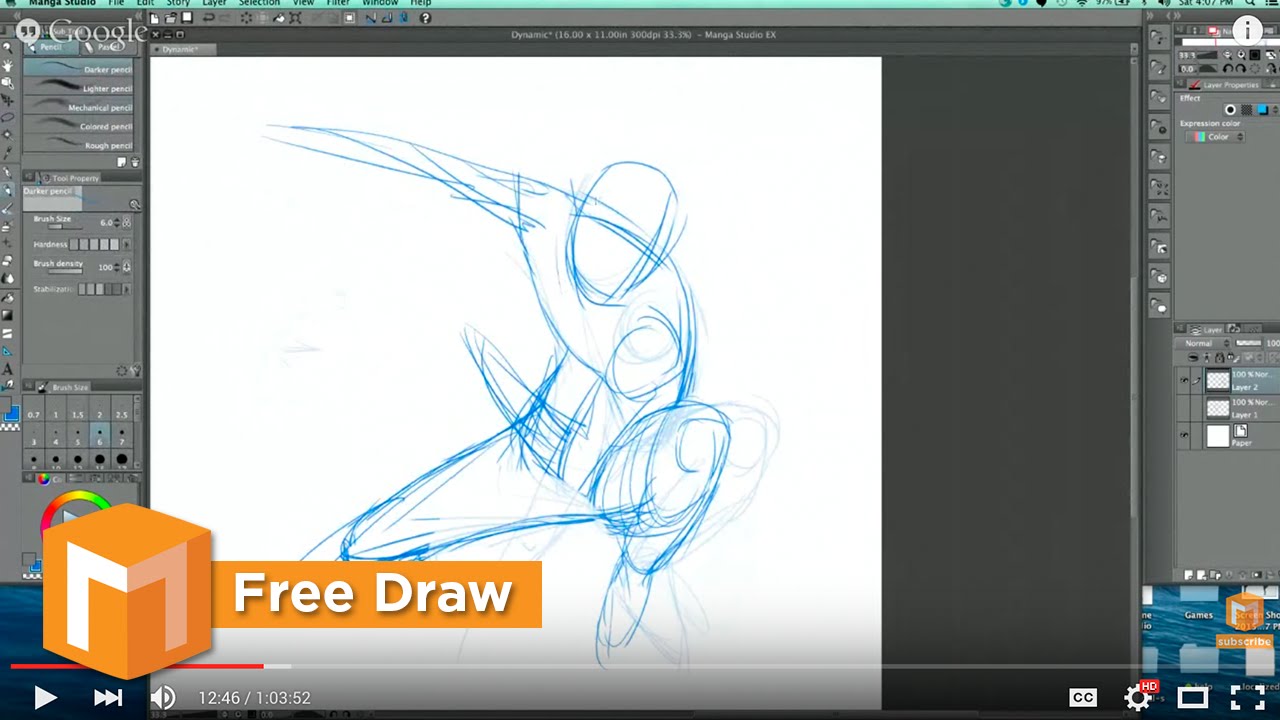The width and height of the screenshot is (1280, 720).
Task: Click the Brush density value stepper
Action: [117, 267]
